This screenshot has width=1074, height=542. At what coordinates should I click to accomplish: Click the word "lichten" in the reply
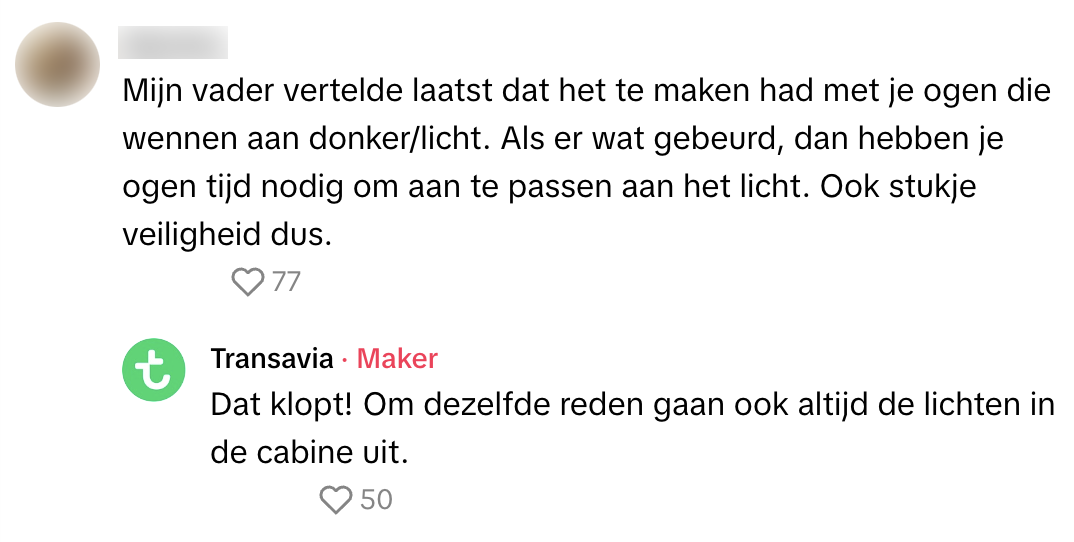pyautogui.click(x=963, y=405)
